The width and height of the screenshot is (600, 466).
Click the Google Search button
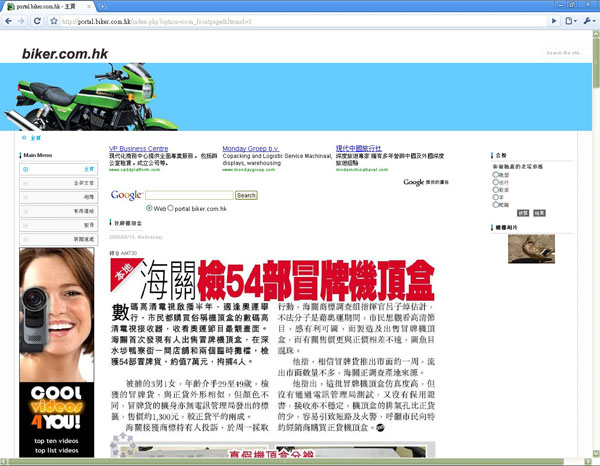(x=246, y=195)
